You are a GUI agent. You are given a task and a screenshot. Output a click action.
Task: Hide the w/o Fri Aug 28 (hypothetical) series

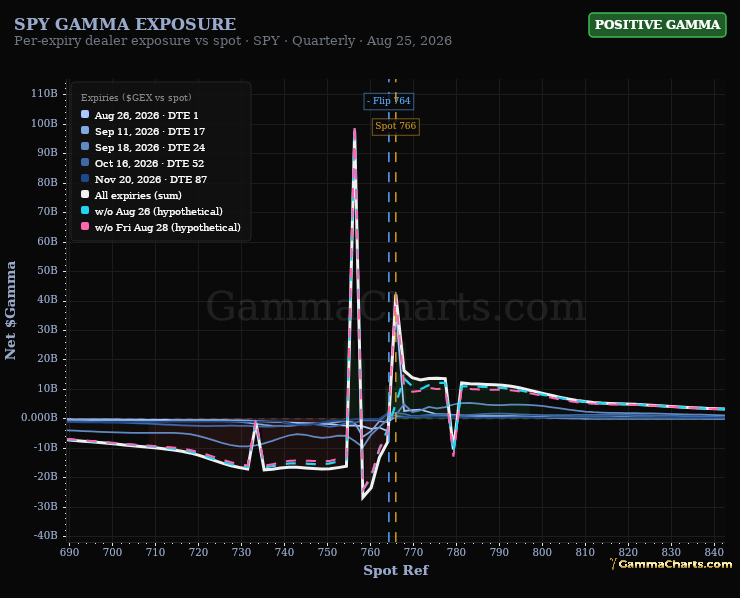click(161, 227)
